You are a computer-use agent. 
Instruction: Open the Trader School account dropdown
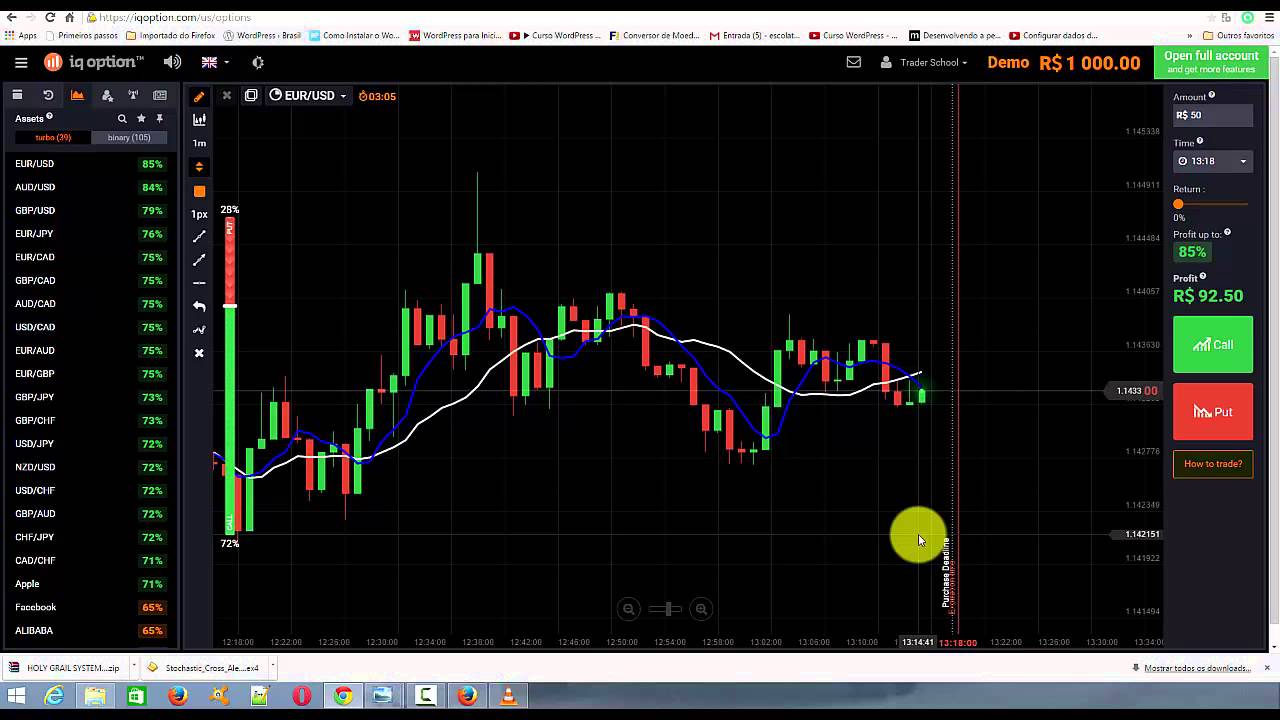pyautogui.click(x=924, y=62)
